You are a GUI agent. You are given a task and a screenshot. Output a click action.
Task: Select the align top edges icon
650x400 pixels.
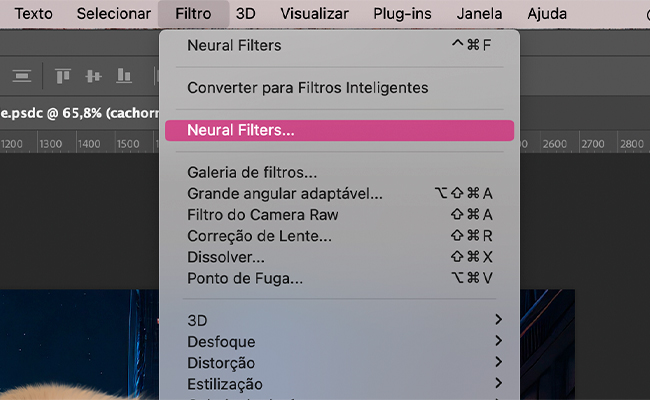[x=63, y=76]
